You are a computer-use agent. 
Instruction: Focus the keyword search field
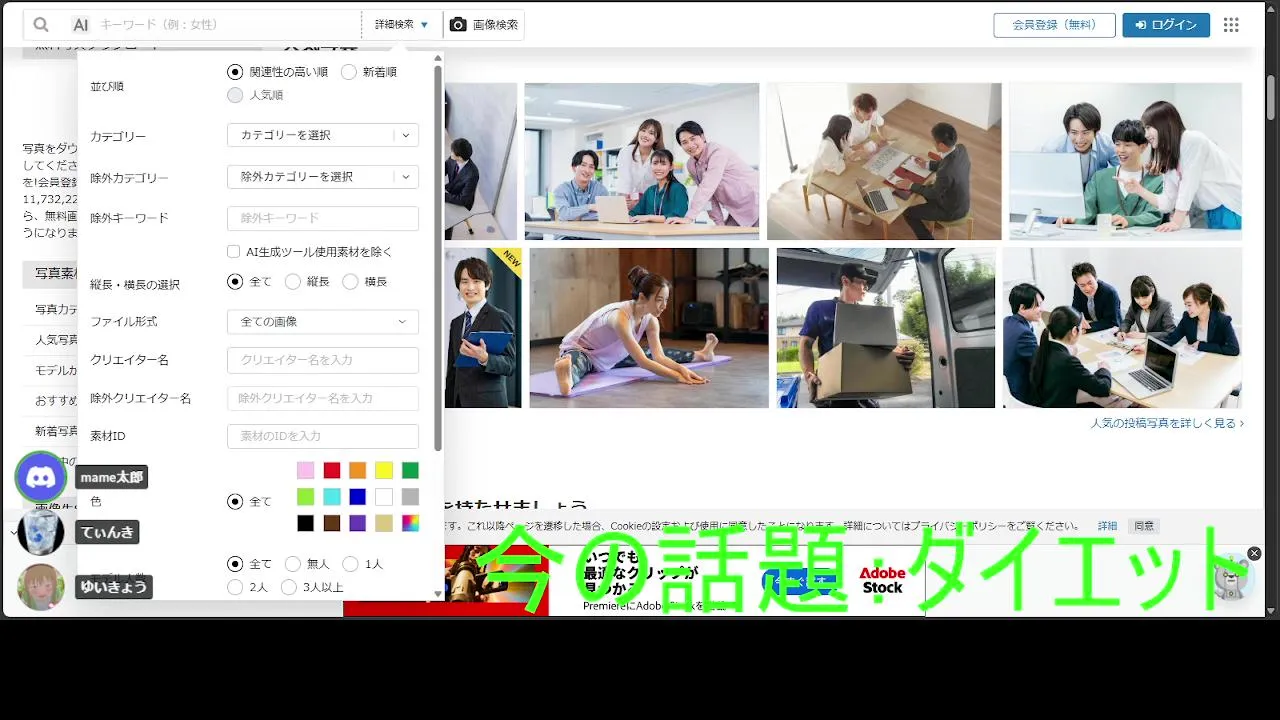pos(228,25)
